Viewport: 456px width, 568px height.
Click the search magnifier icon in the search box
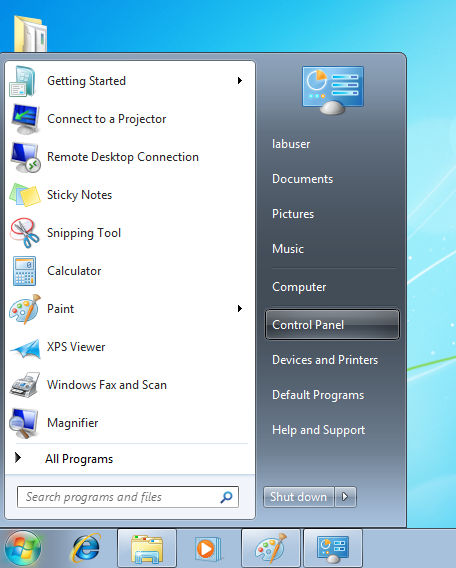(x=226, y=497)
